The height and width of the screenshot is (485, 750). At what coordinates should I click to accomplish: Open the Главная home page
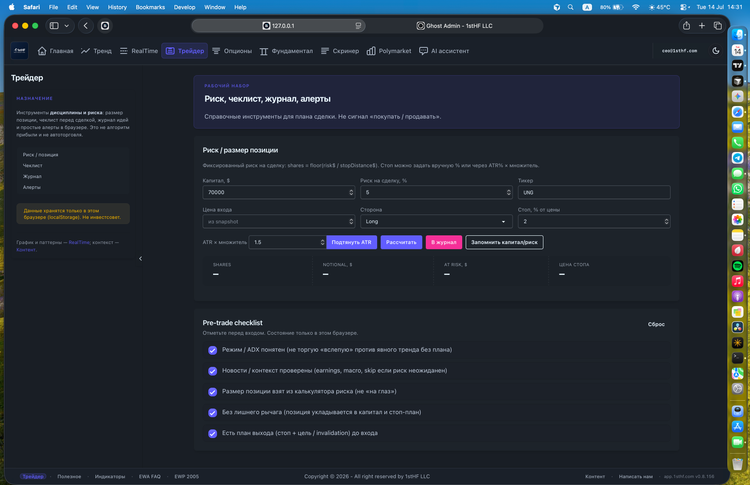55,51
